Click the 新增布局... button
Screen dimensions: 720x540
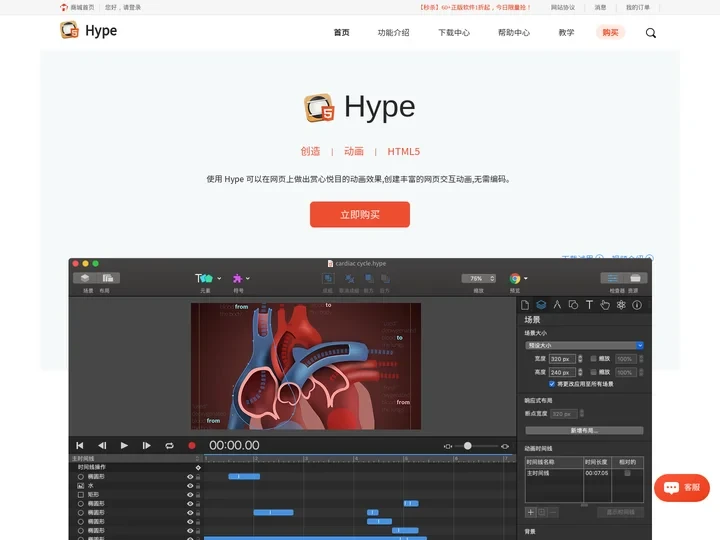[584, 430]
